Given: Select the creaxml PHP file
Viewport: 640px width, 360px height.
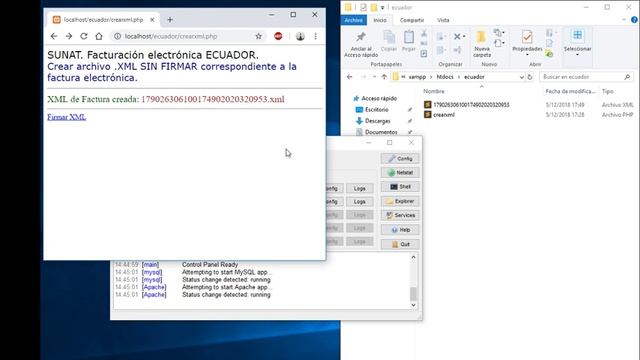Looking at the screenshot, I should (444, 115).
